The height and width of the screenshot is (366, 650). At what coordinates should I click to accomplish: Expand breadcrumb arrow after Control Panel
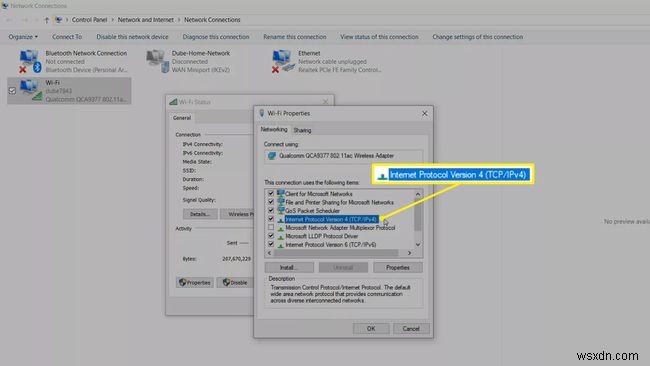click(x=112, y=20)
